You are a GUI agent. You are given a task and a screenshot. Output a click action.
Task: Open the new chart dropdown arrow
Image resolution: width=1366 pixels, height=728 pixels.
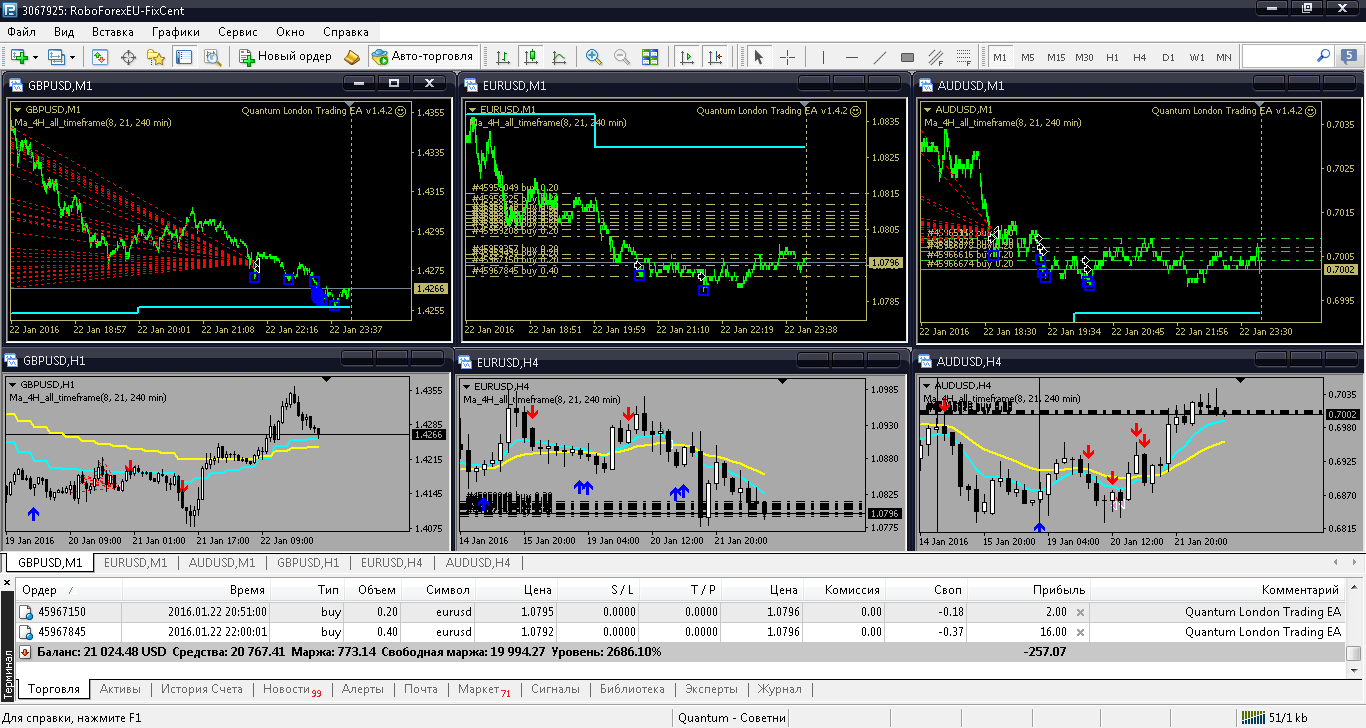tap(35, 57)
